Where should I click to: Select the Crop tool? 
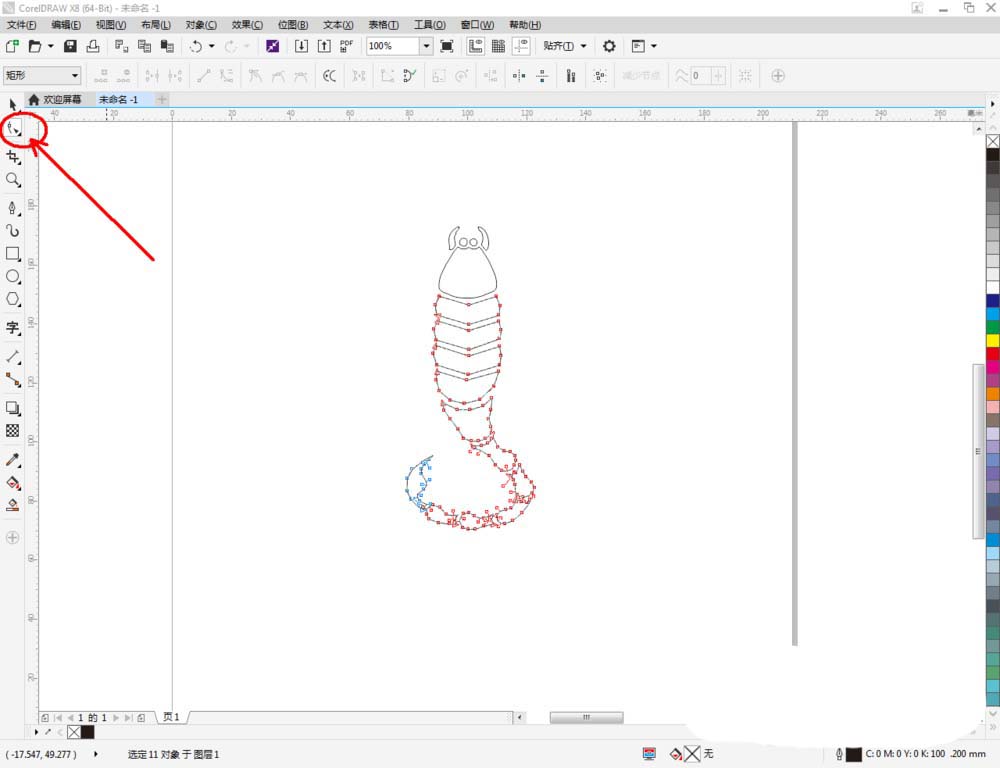pyautogui.click(x=13, y=157)
